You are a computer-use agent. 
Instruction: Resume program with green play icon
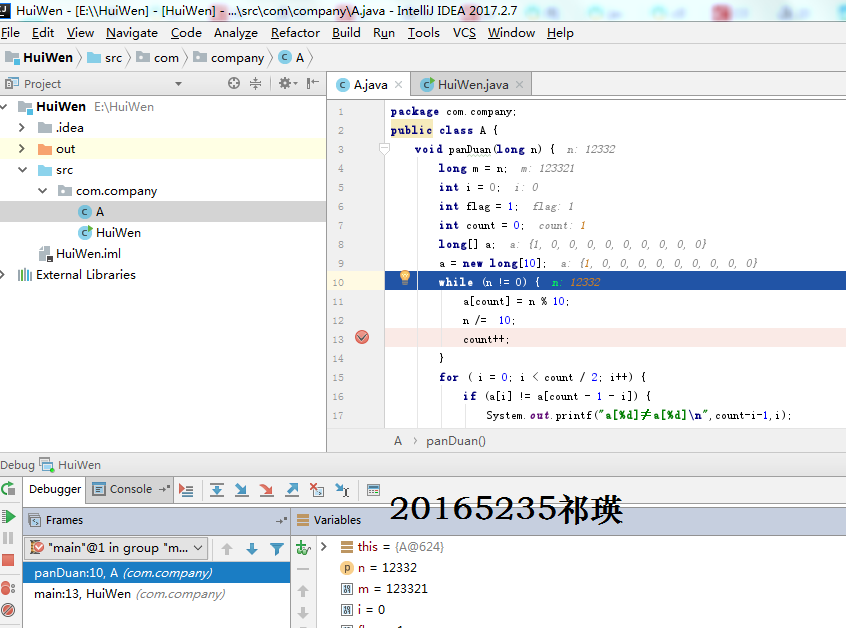click(x=8, y=516)
